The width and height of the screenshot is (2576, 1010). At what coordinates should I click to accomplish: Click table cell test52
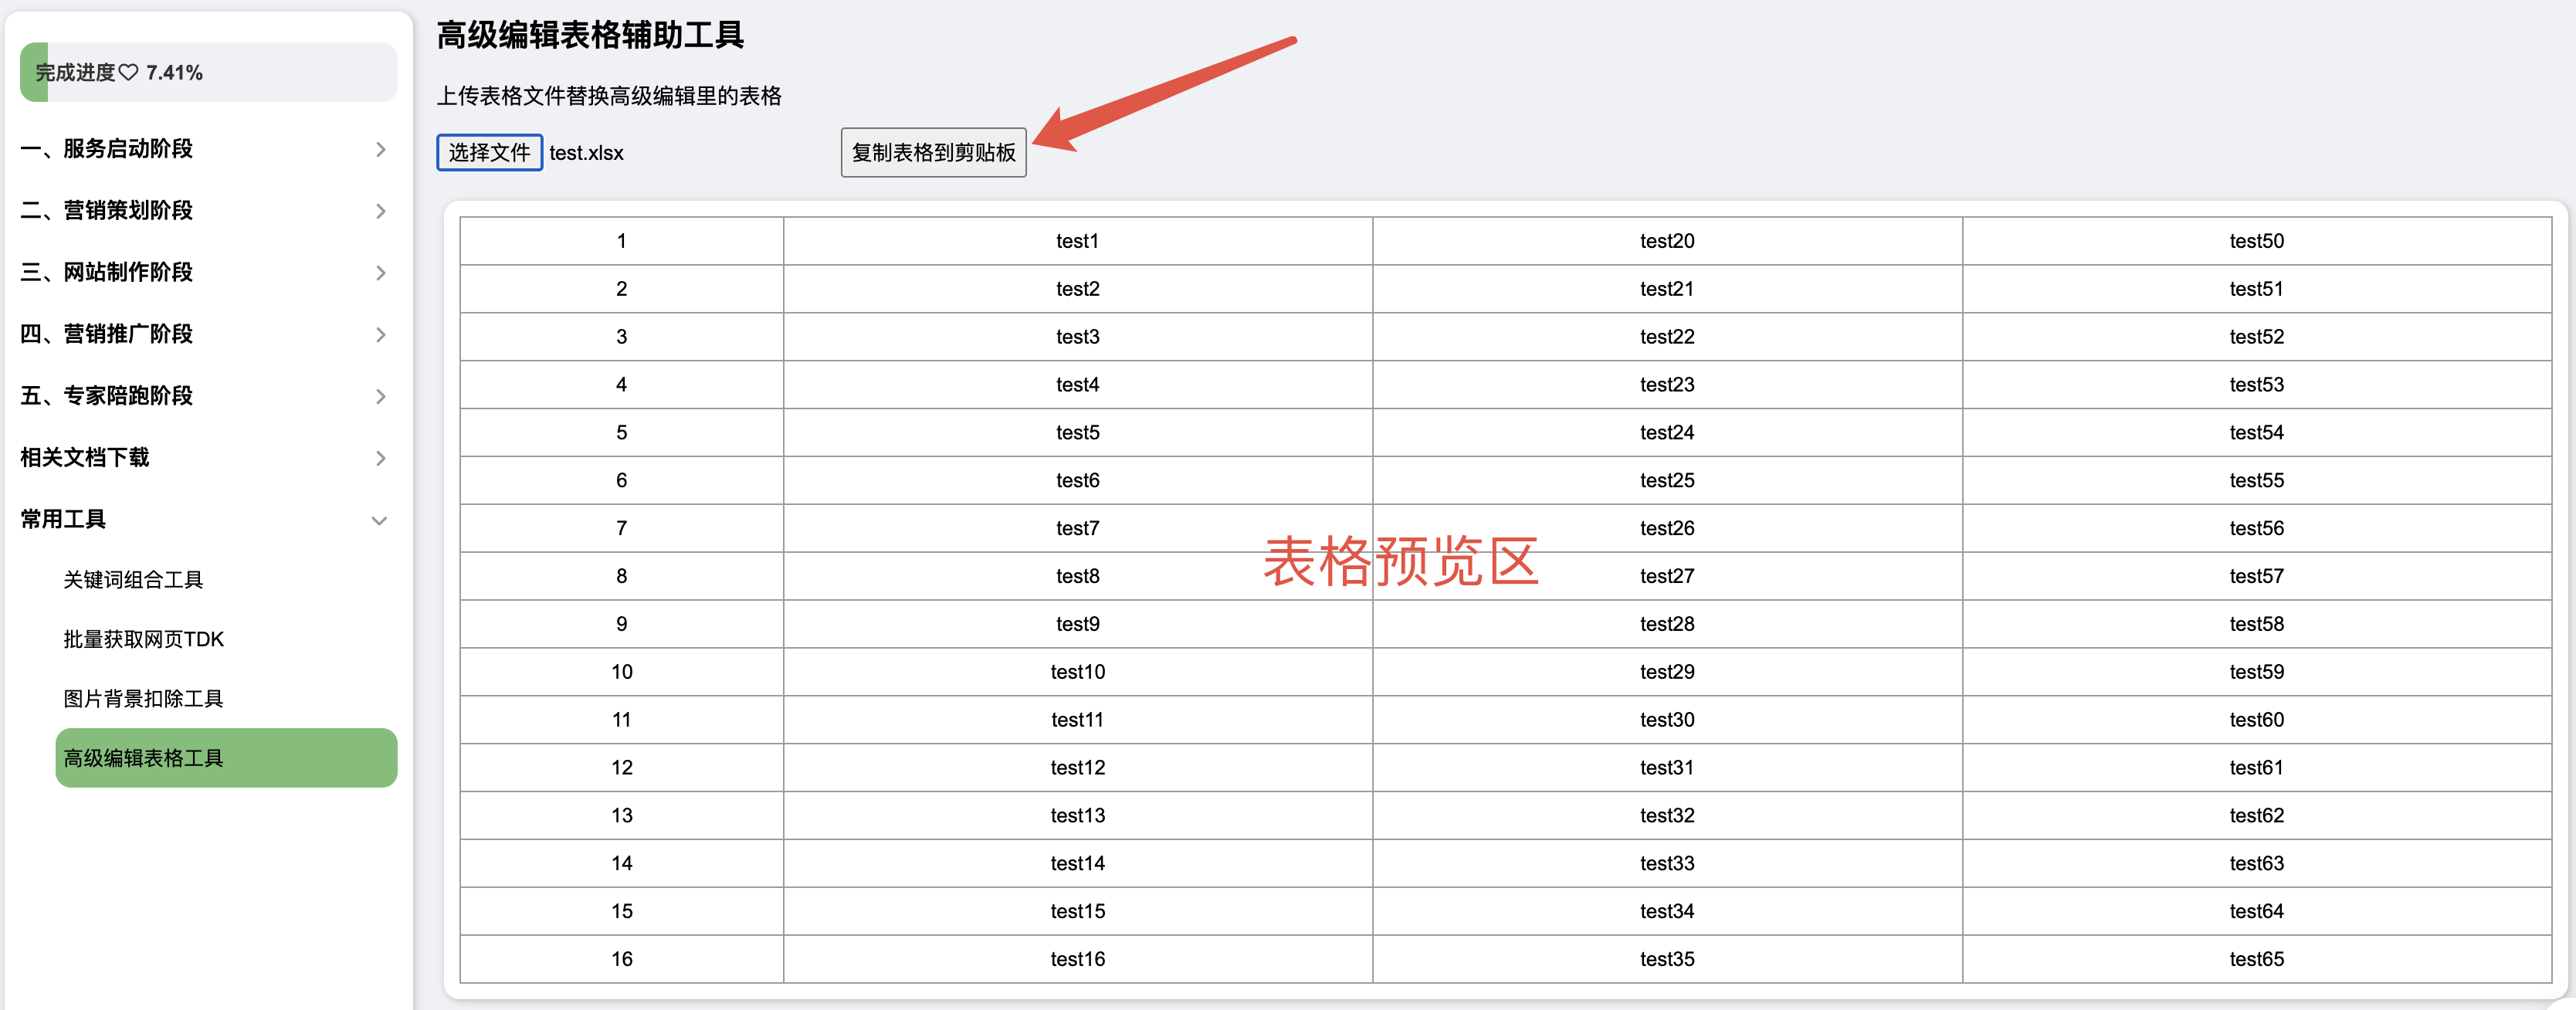click(2257, 337)
